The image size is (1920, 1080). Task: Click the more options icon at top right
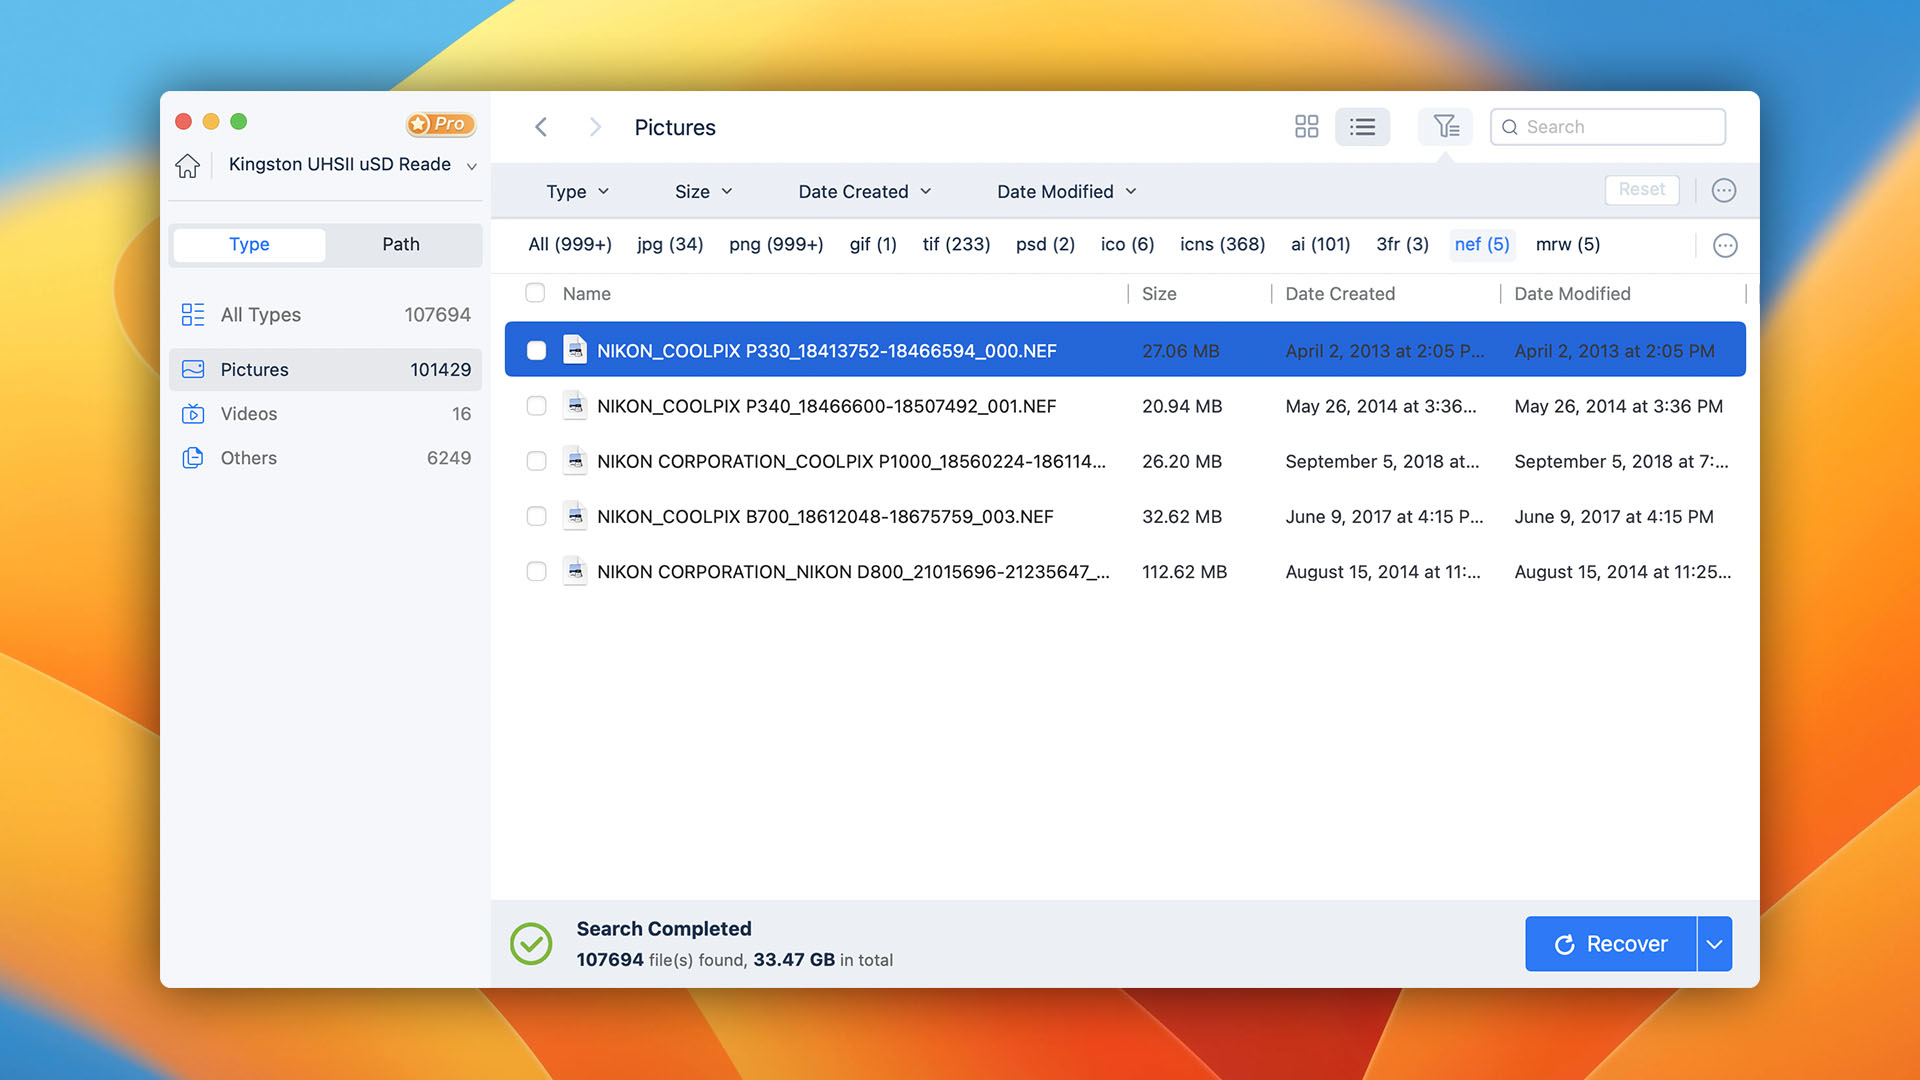tap(1724, 189)
